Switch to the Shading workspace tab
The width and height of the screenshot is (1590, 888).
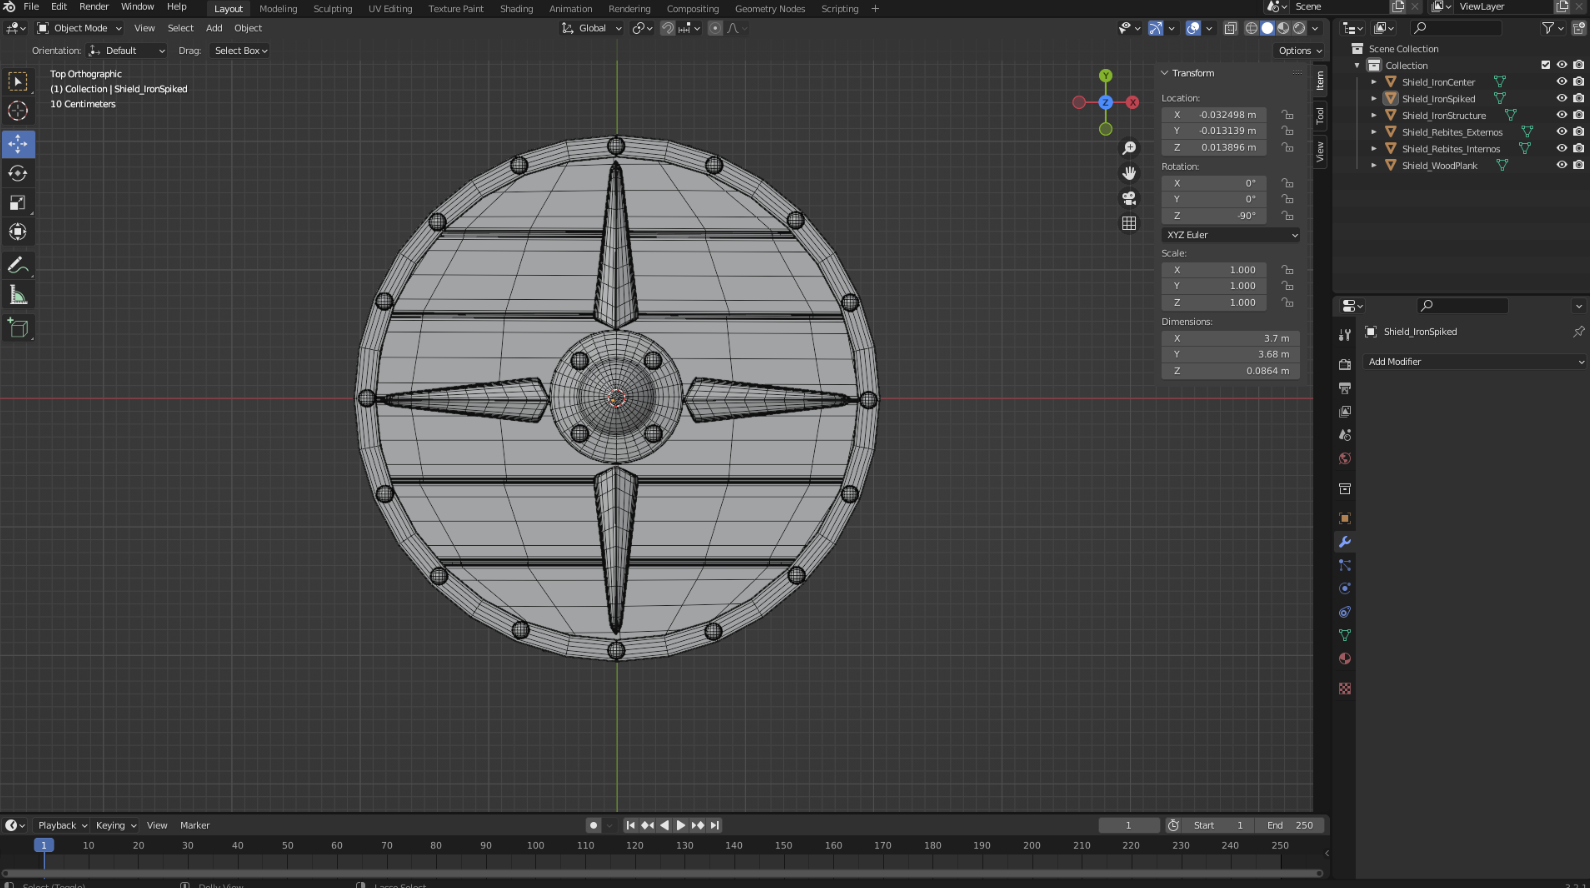pos(517,8)
